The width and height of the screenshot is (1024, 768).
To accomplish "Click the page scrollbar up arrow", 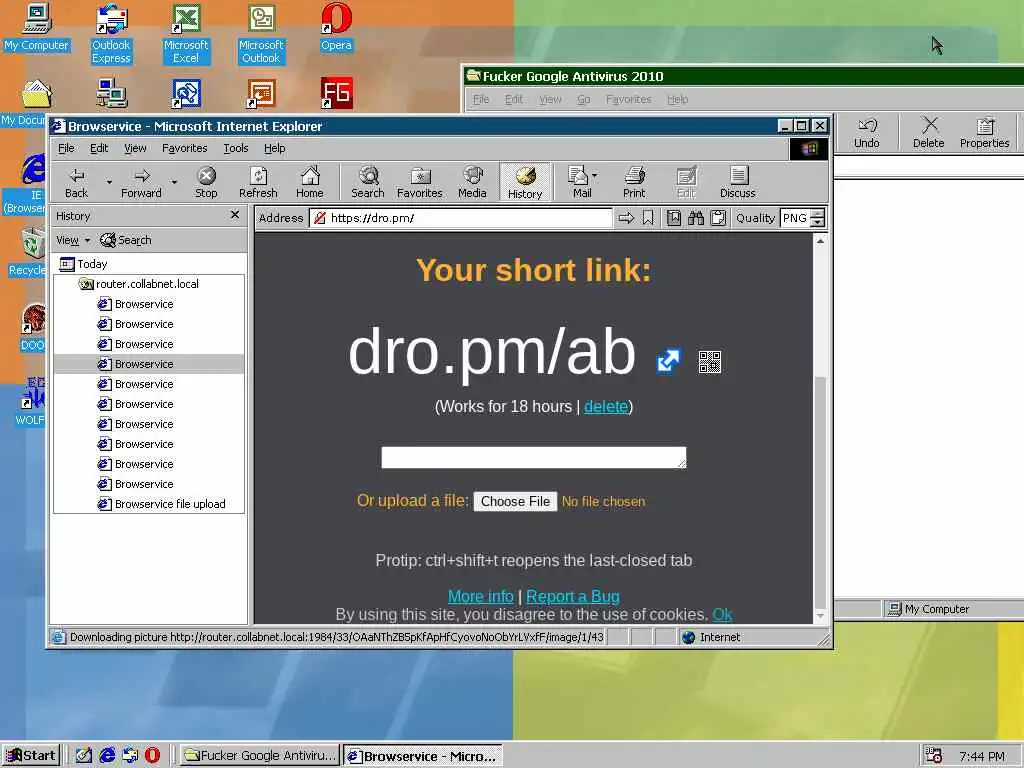I will click(820, 241).
